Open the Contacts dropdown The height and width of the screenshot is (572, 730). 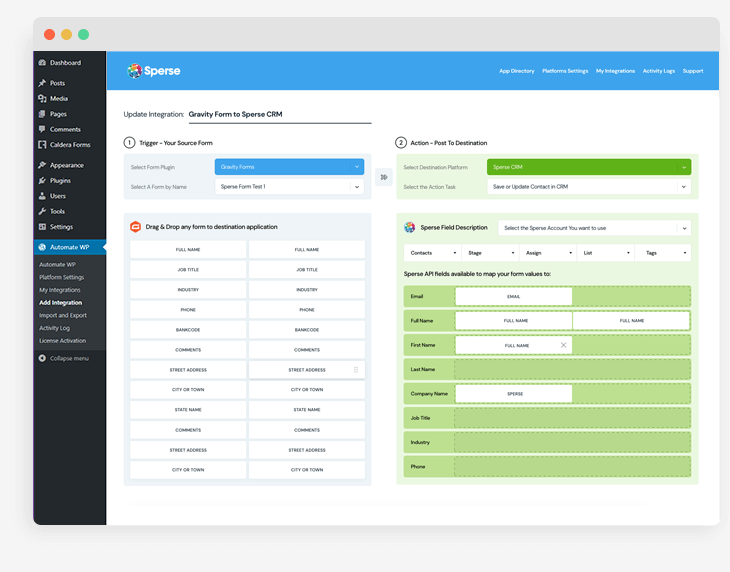433,253
